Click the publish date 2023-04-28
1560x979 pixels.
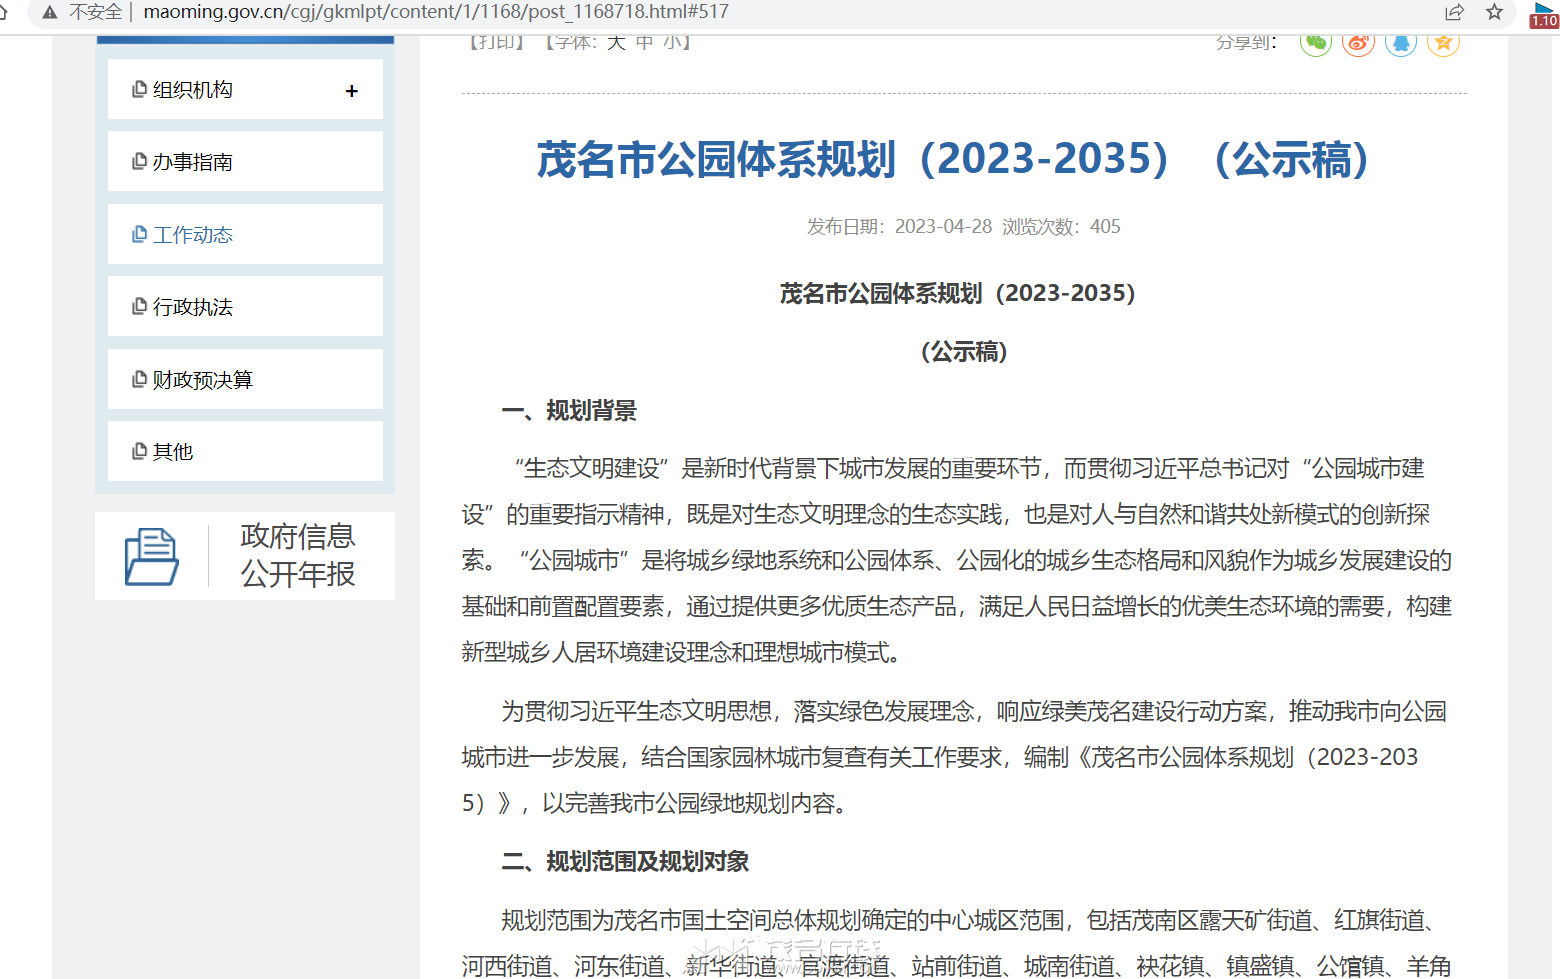[943, 227]
